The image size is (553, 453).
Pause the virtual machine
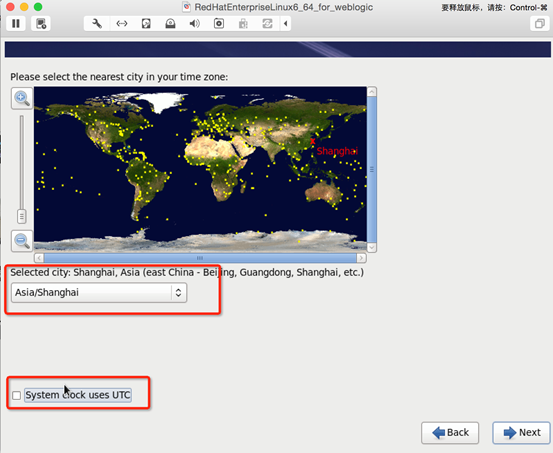coord(16,24)
